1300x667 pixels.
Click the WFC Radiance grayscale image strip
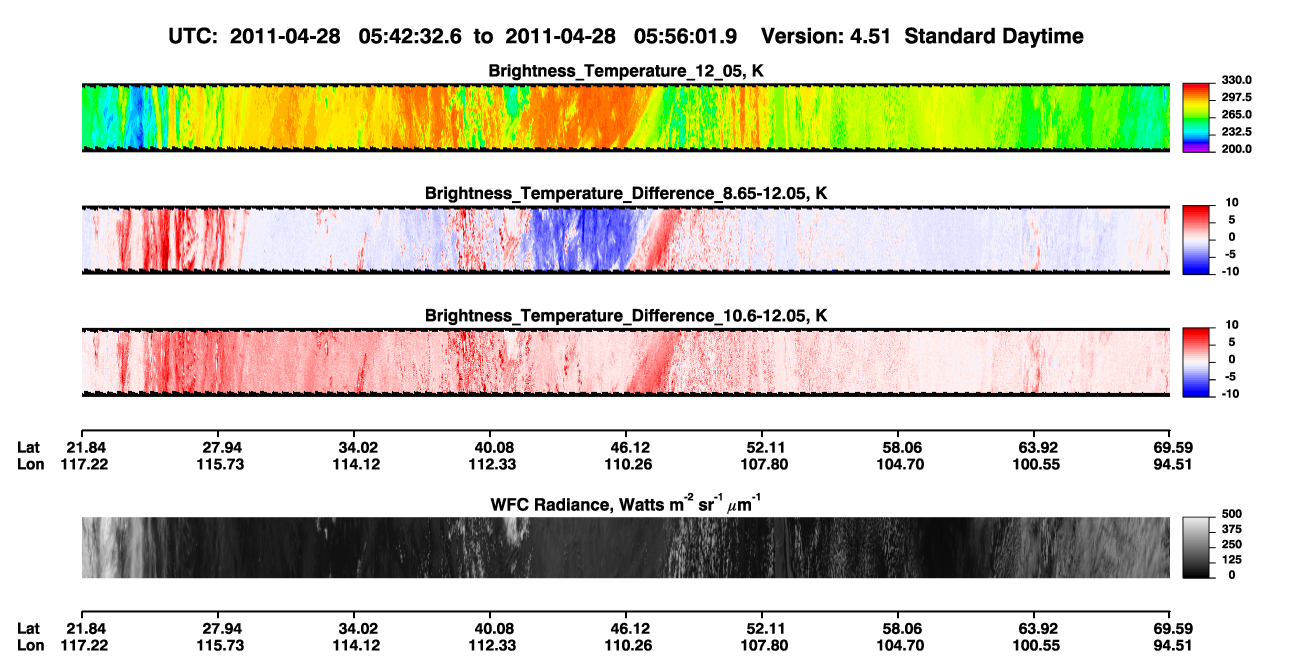click(626, 548)
